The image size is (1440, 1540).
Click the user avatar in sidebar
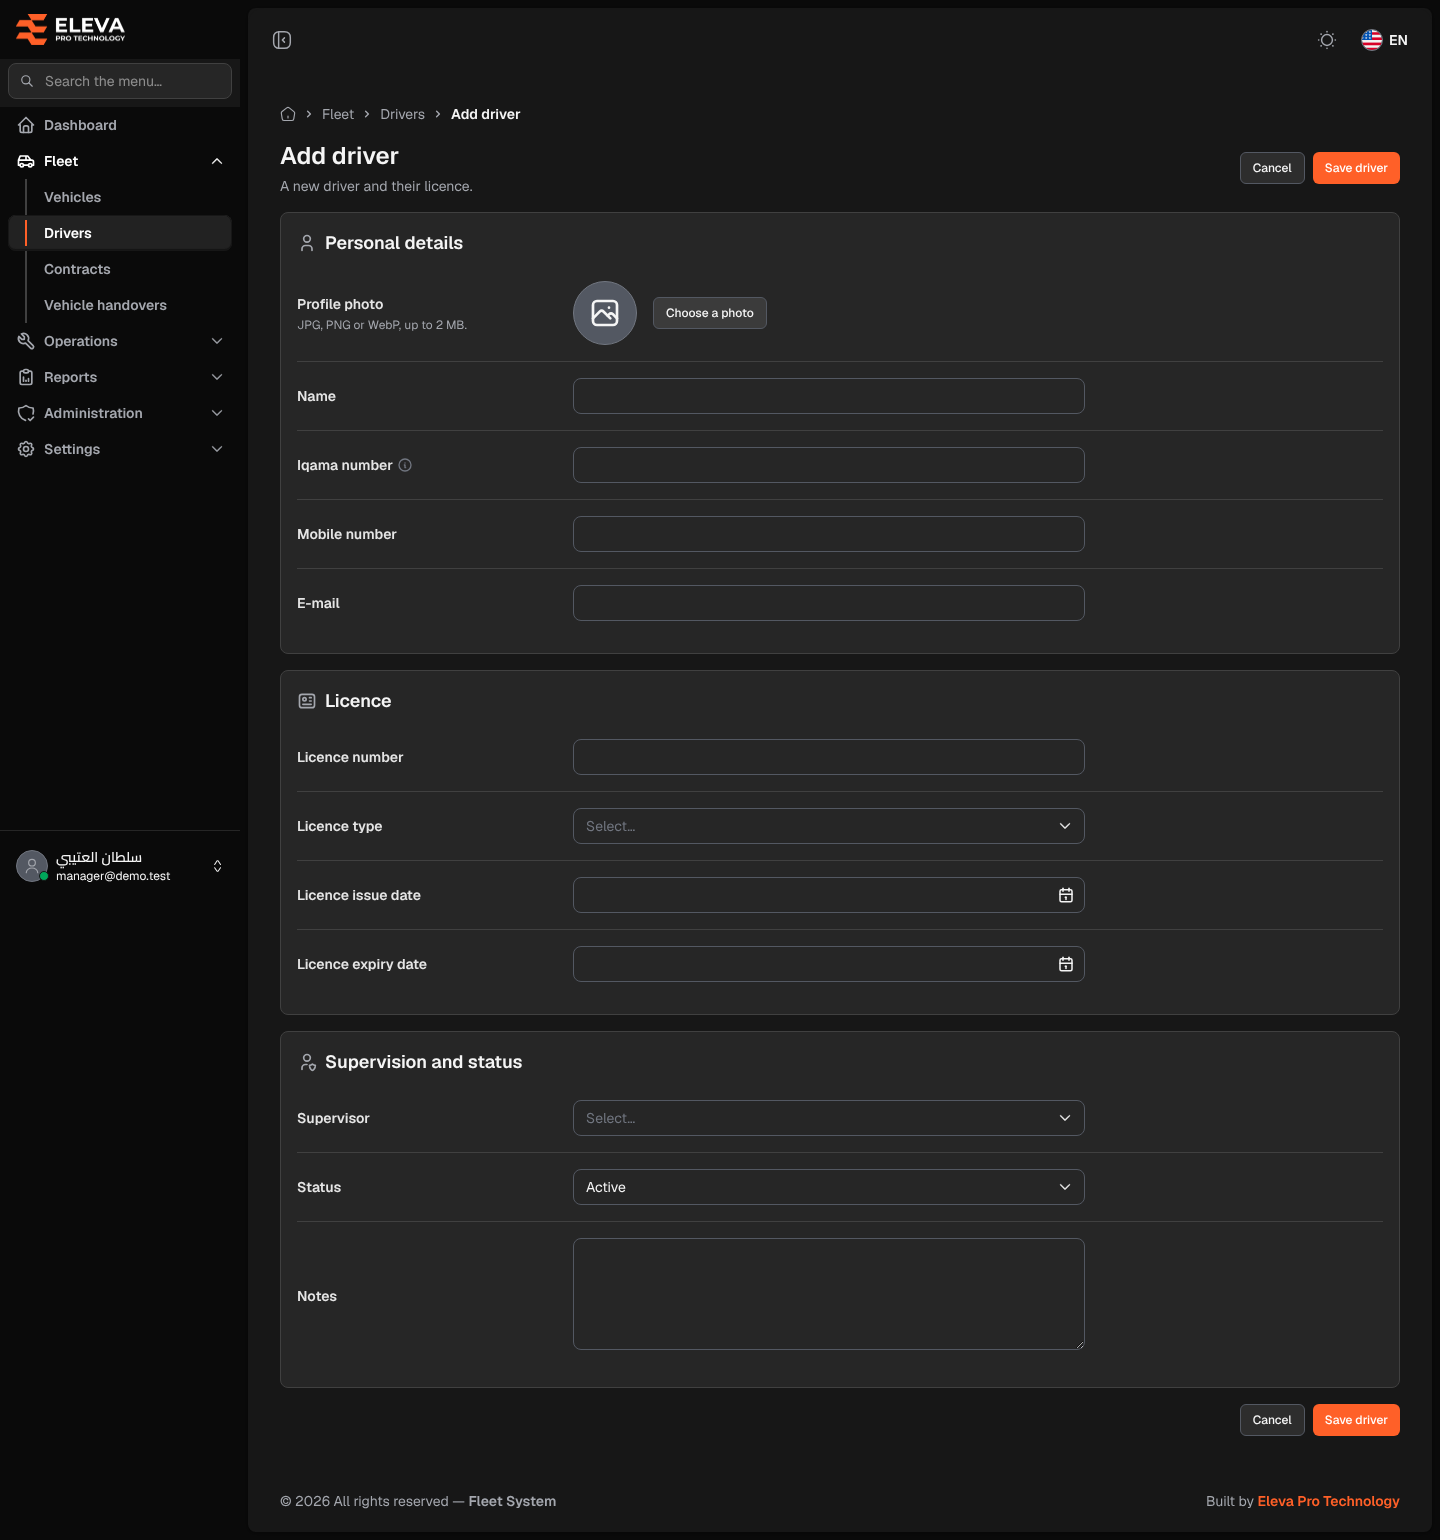click(32, 866)
